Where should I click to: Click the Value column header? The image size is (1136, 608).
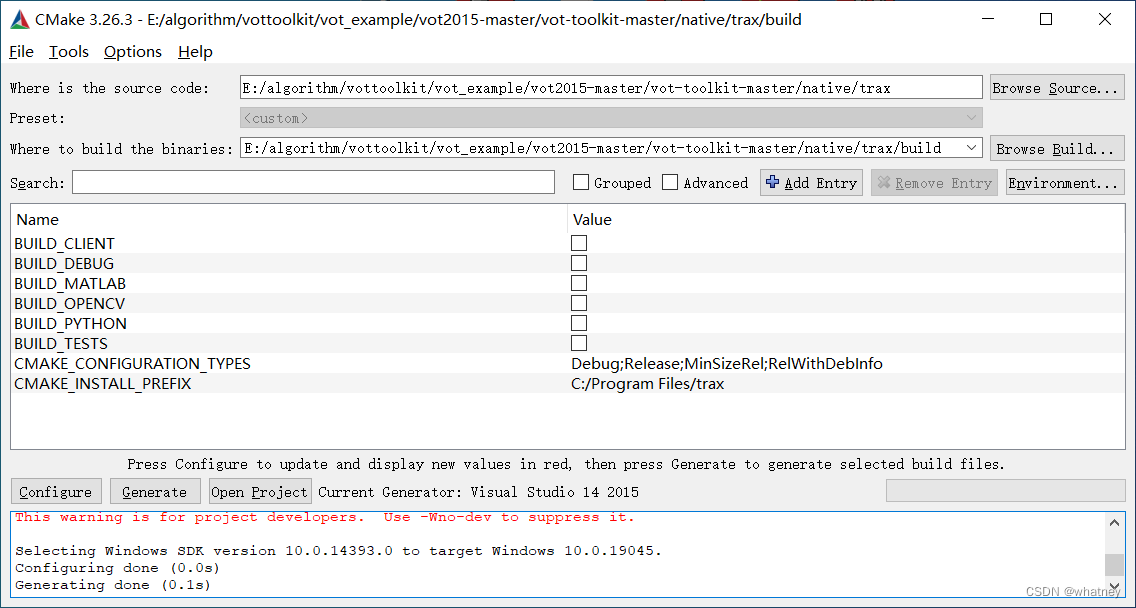pos(592,220)
